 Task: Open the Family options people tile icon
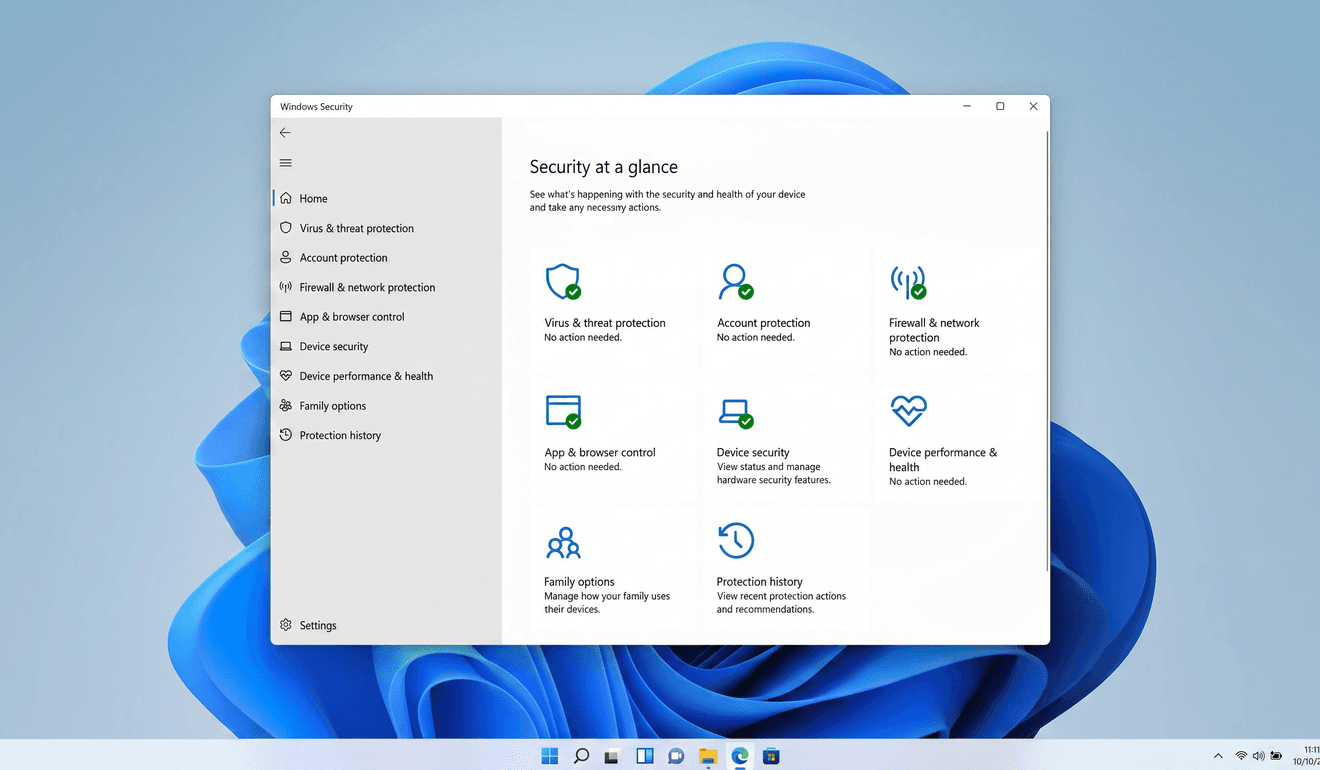pyautogui.click(x=563, y=542)
